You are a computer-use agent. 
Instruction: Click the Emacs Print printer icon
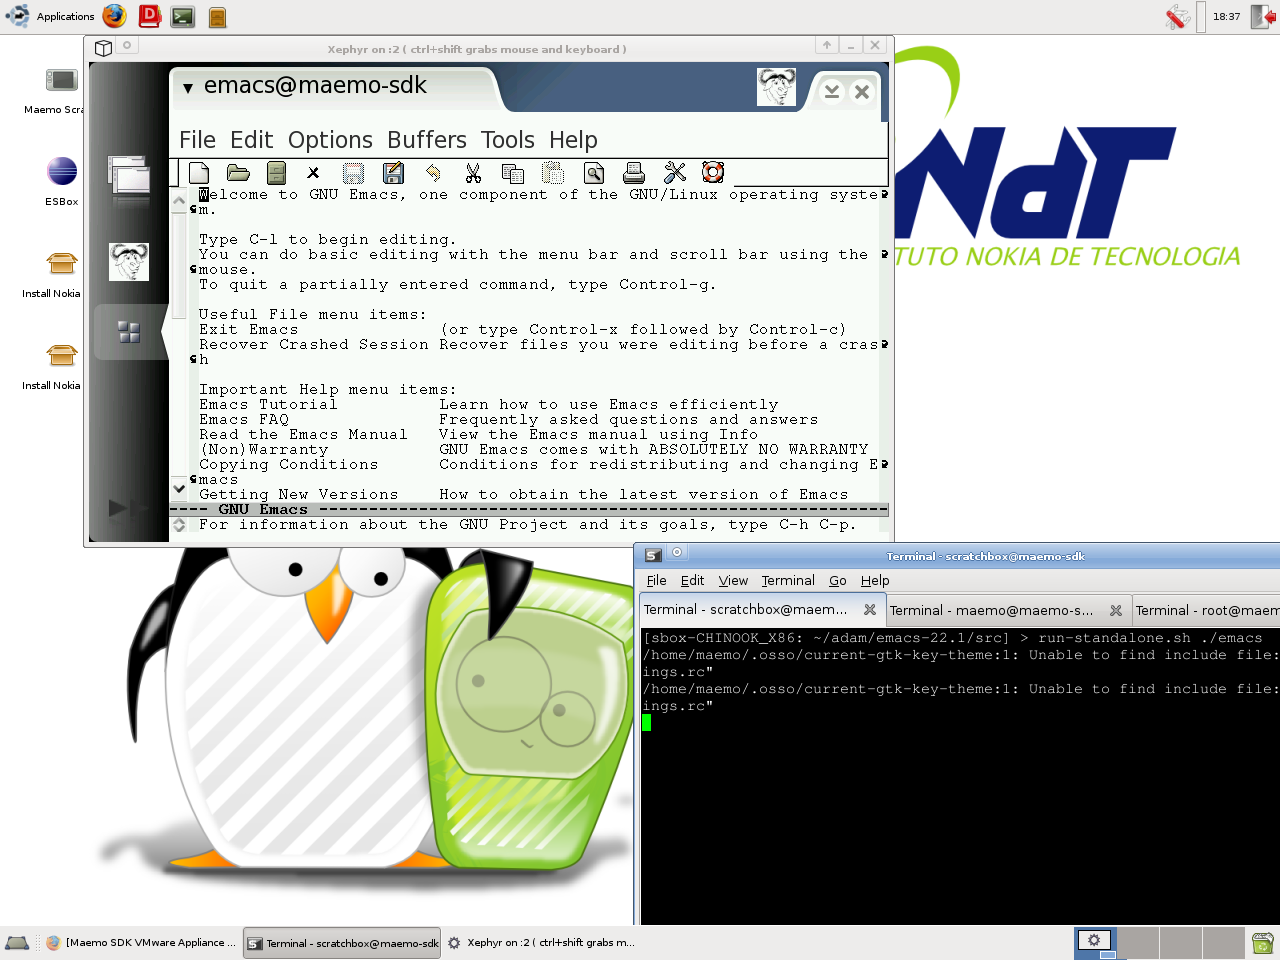pos(634,173)
